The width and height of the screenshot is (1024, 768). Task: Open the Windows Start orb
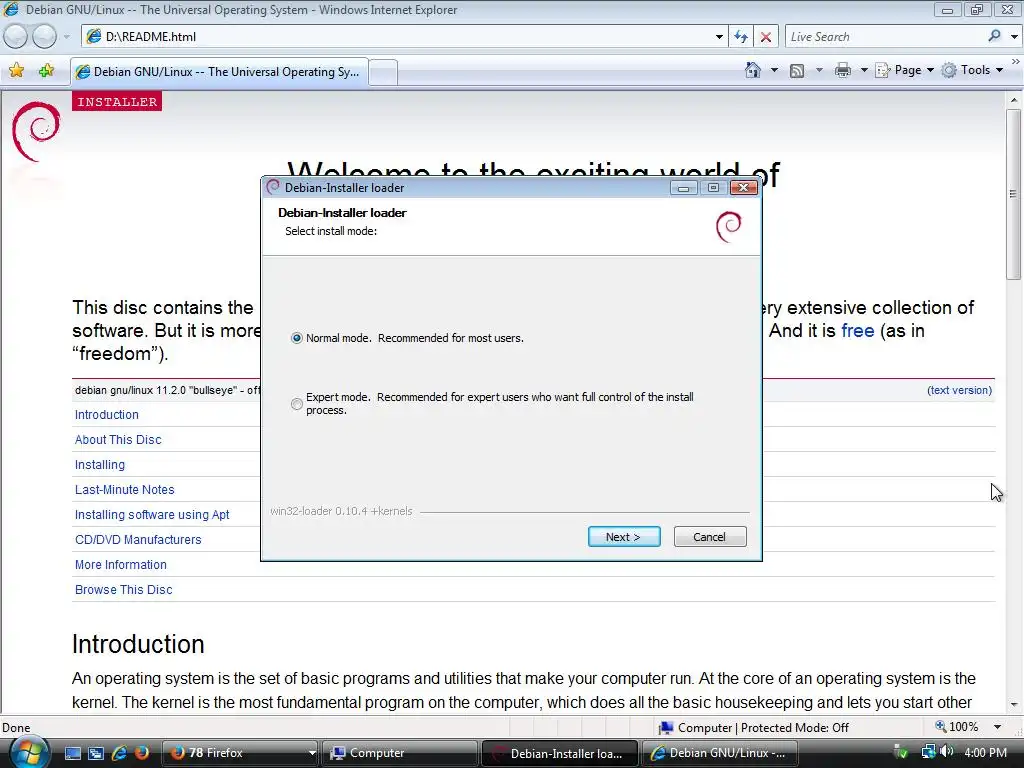pyautogui.click(x=29, y=752)
